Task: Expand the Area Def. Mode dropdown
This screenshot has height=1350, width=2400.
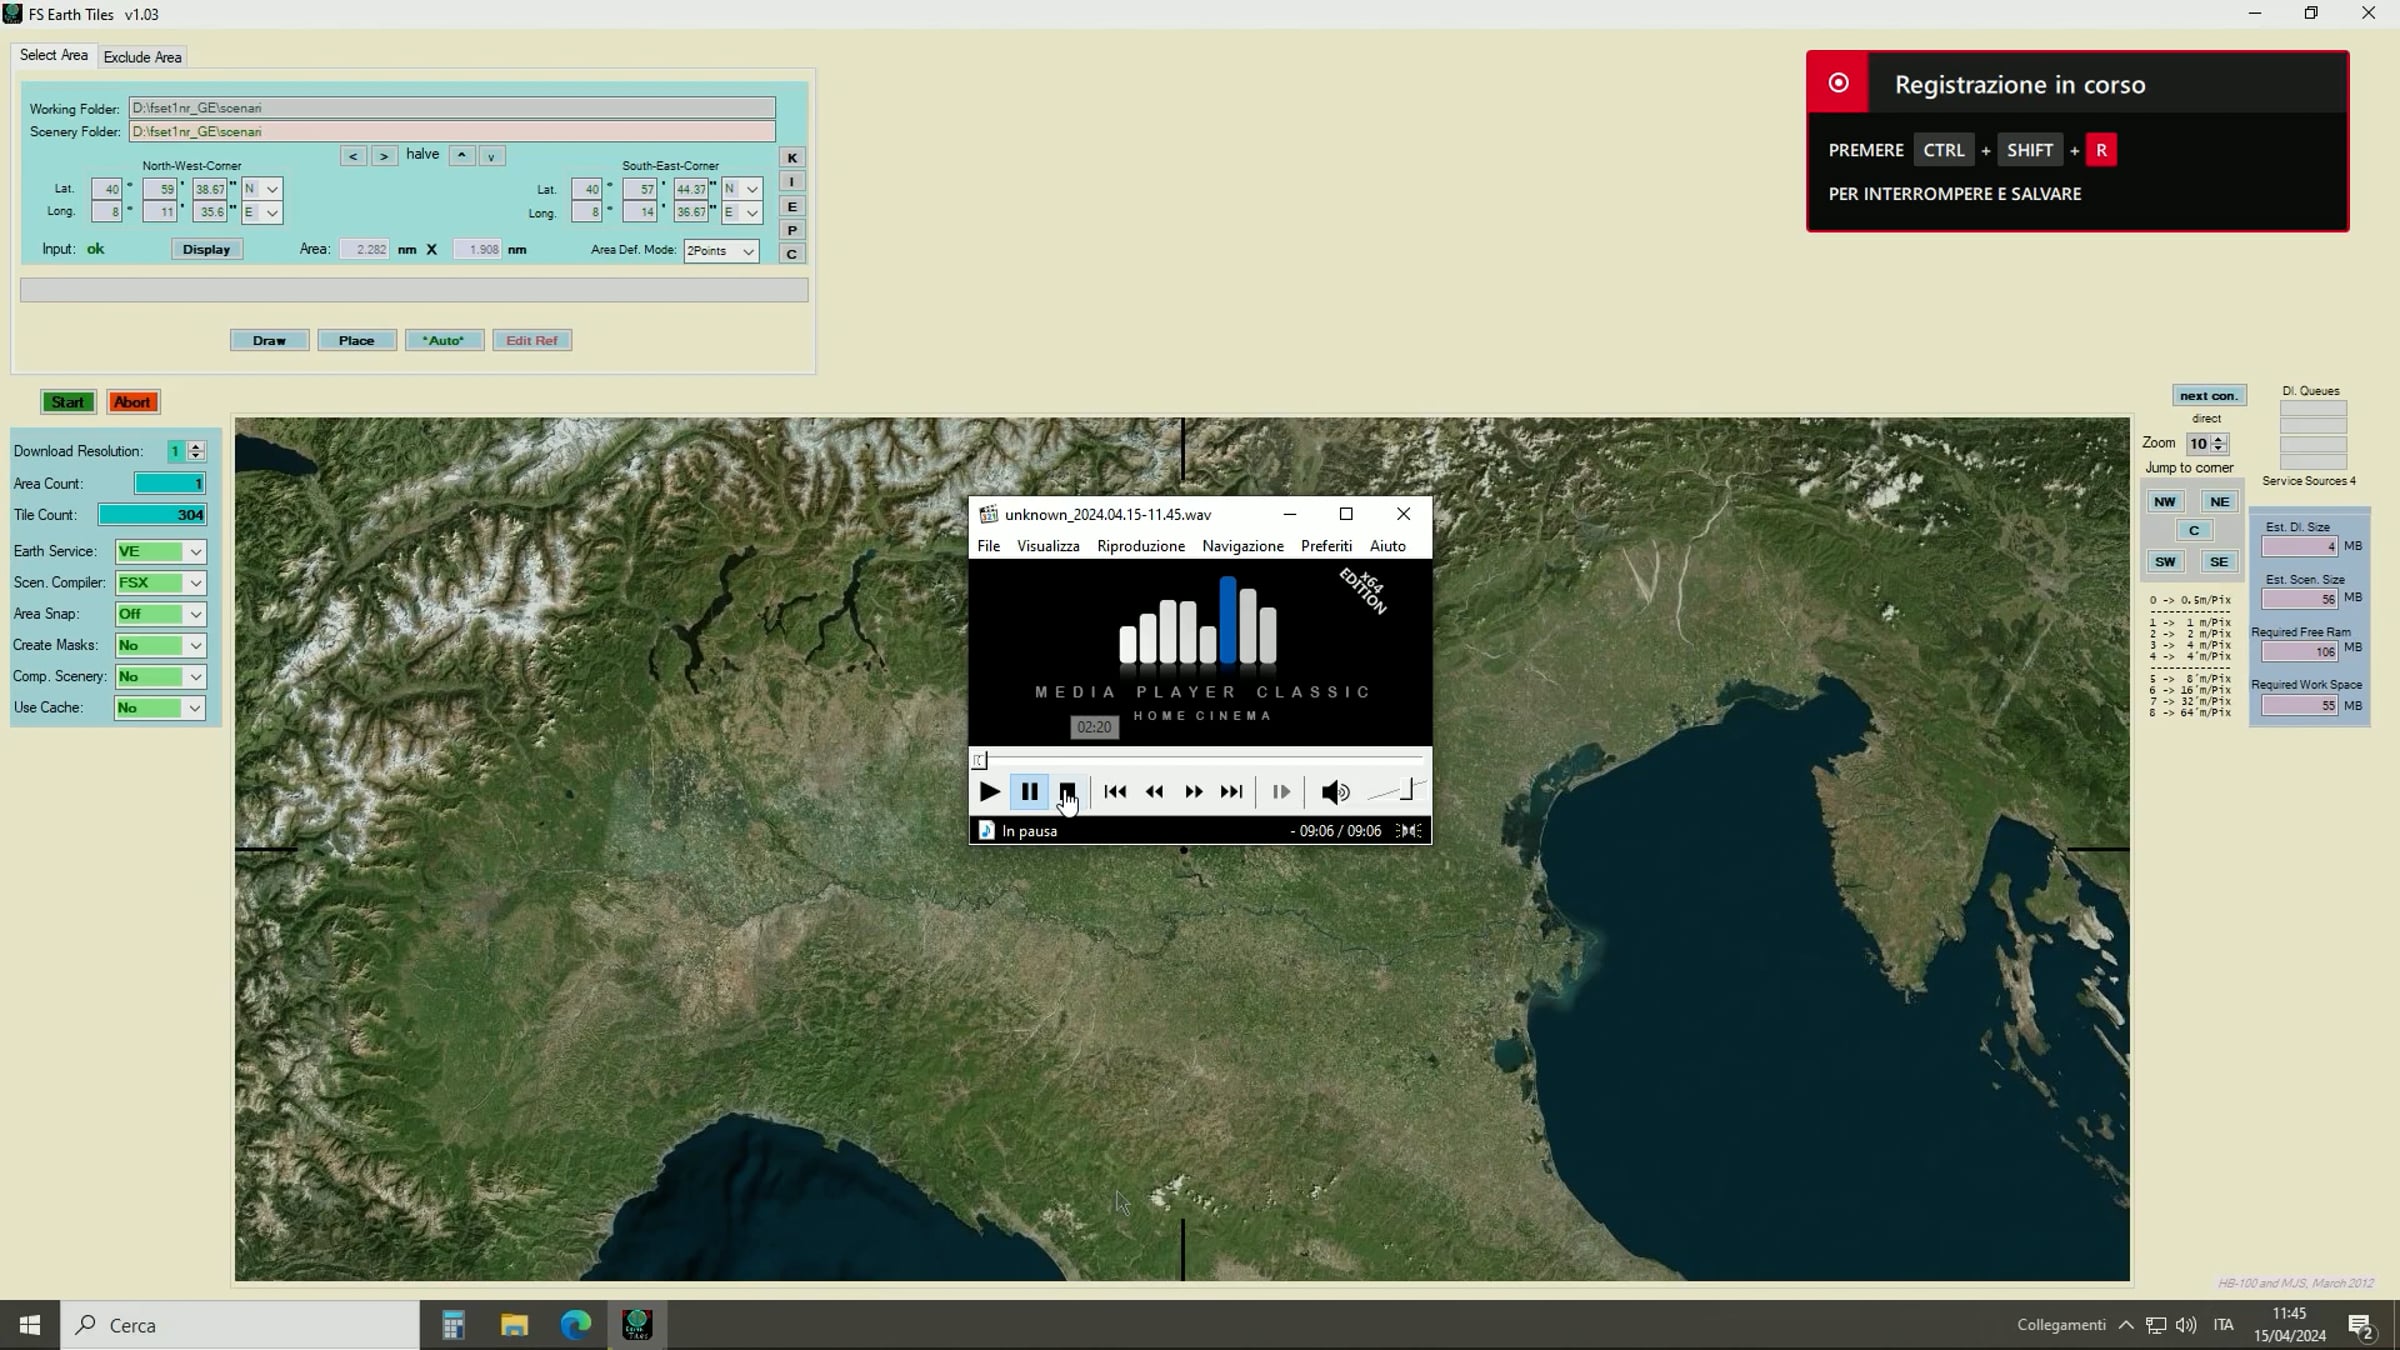Action: click(747, 251)
